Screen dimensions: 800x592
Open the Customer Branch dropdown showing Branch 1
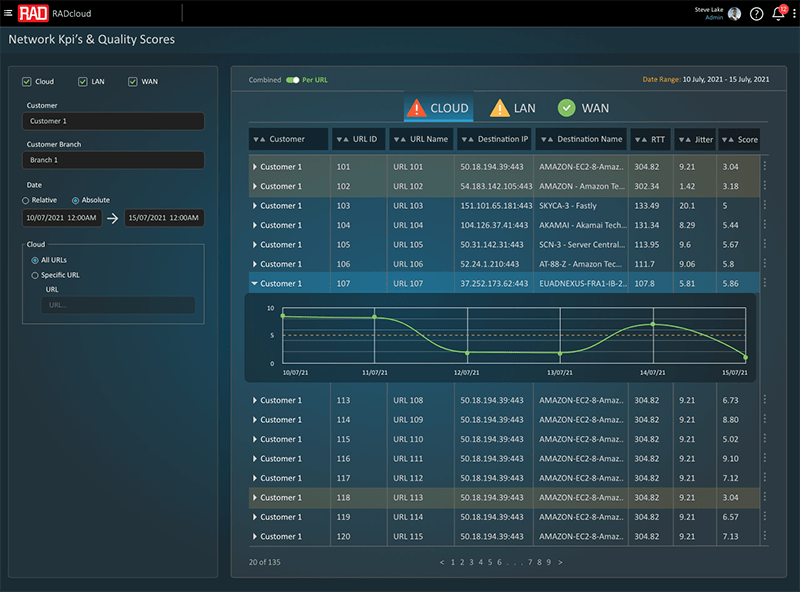[x=113, y=160]
